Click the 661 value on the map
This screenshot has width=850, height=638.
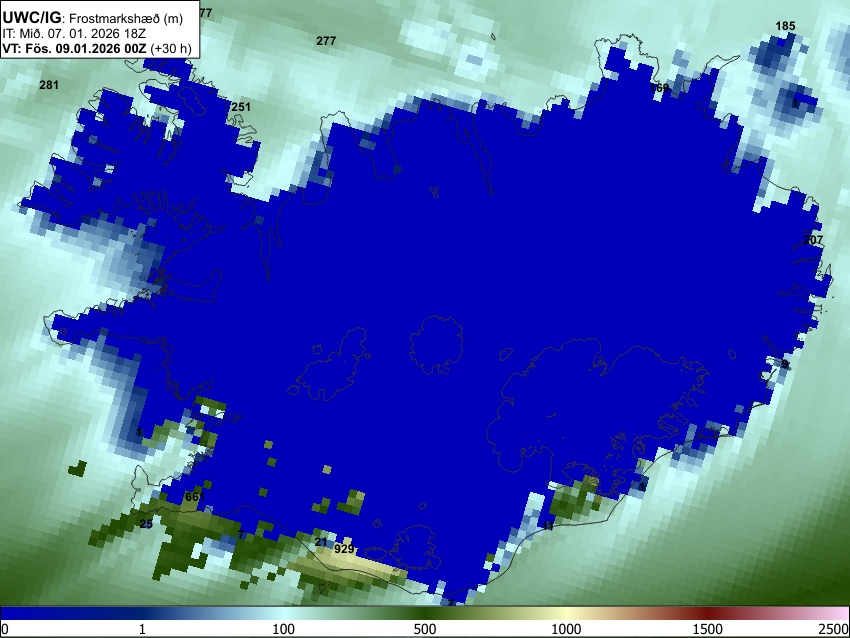tap(195, 497)
